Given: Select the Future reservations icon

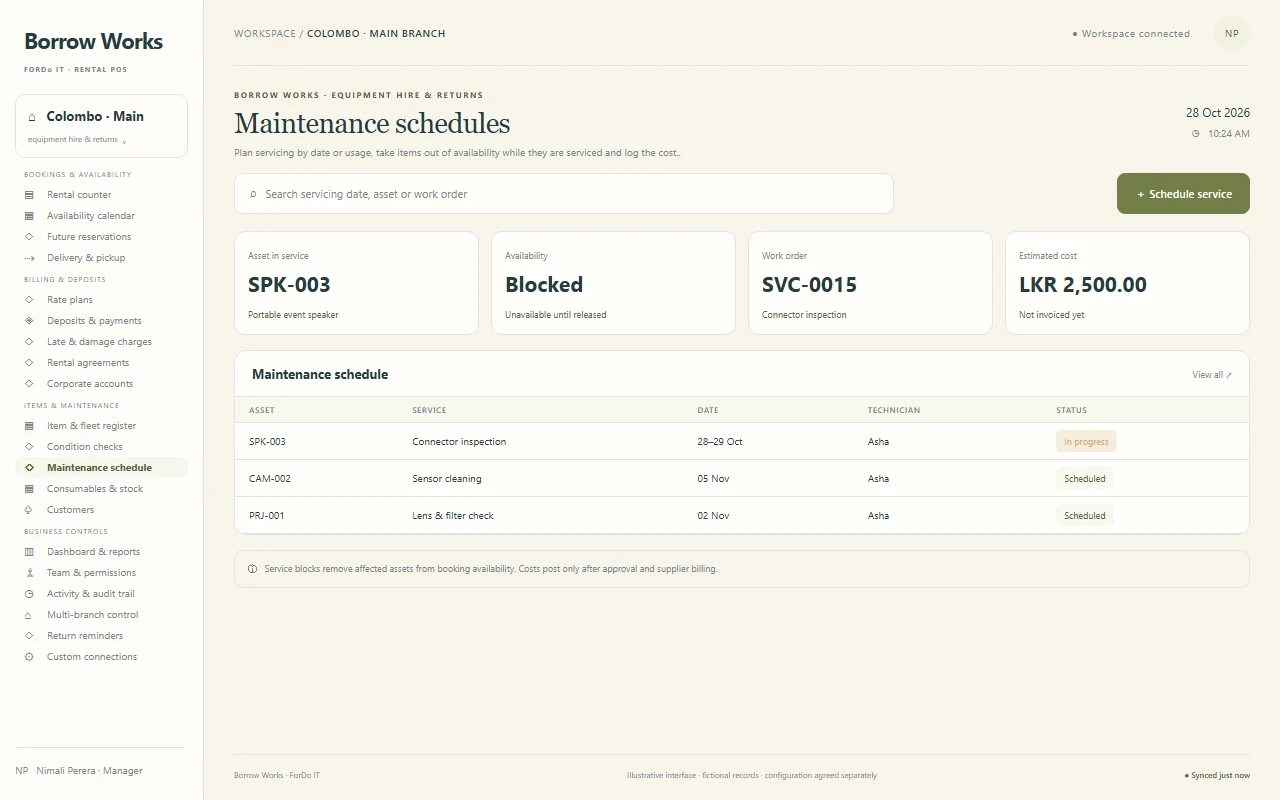Looking at the screenshot, I should (29, 237).
